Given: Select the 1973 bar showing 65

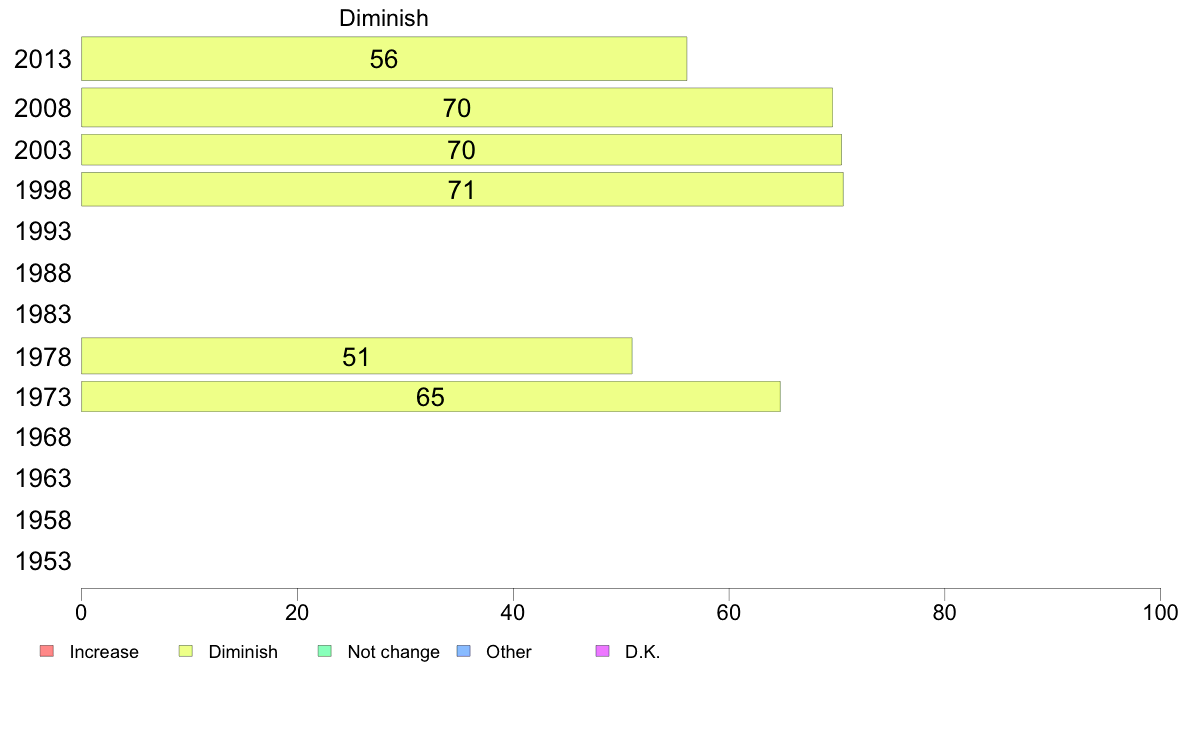Looking at the screenshot, I should click(x=430, y=397).
